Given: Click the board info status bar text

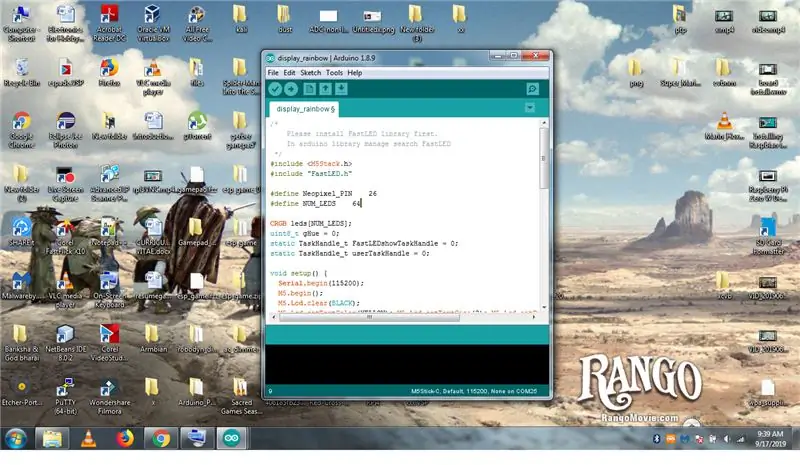Looking at the screenshot, I should [474, 391].
